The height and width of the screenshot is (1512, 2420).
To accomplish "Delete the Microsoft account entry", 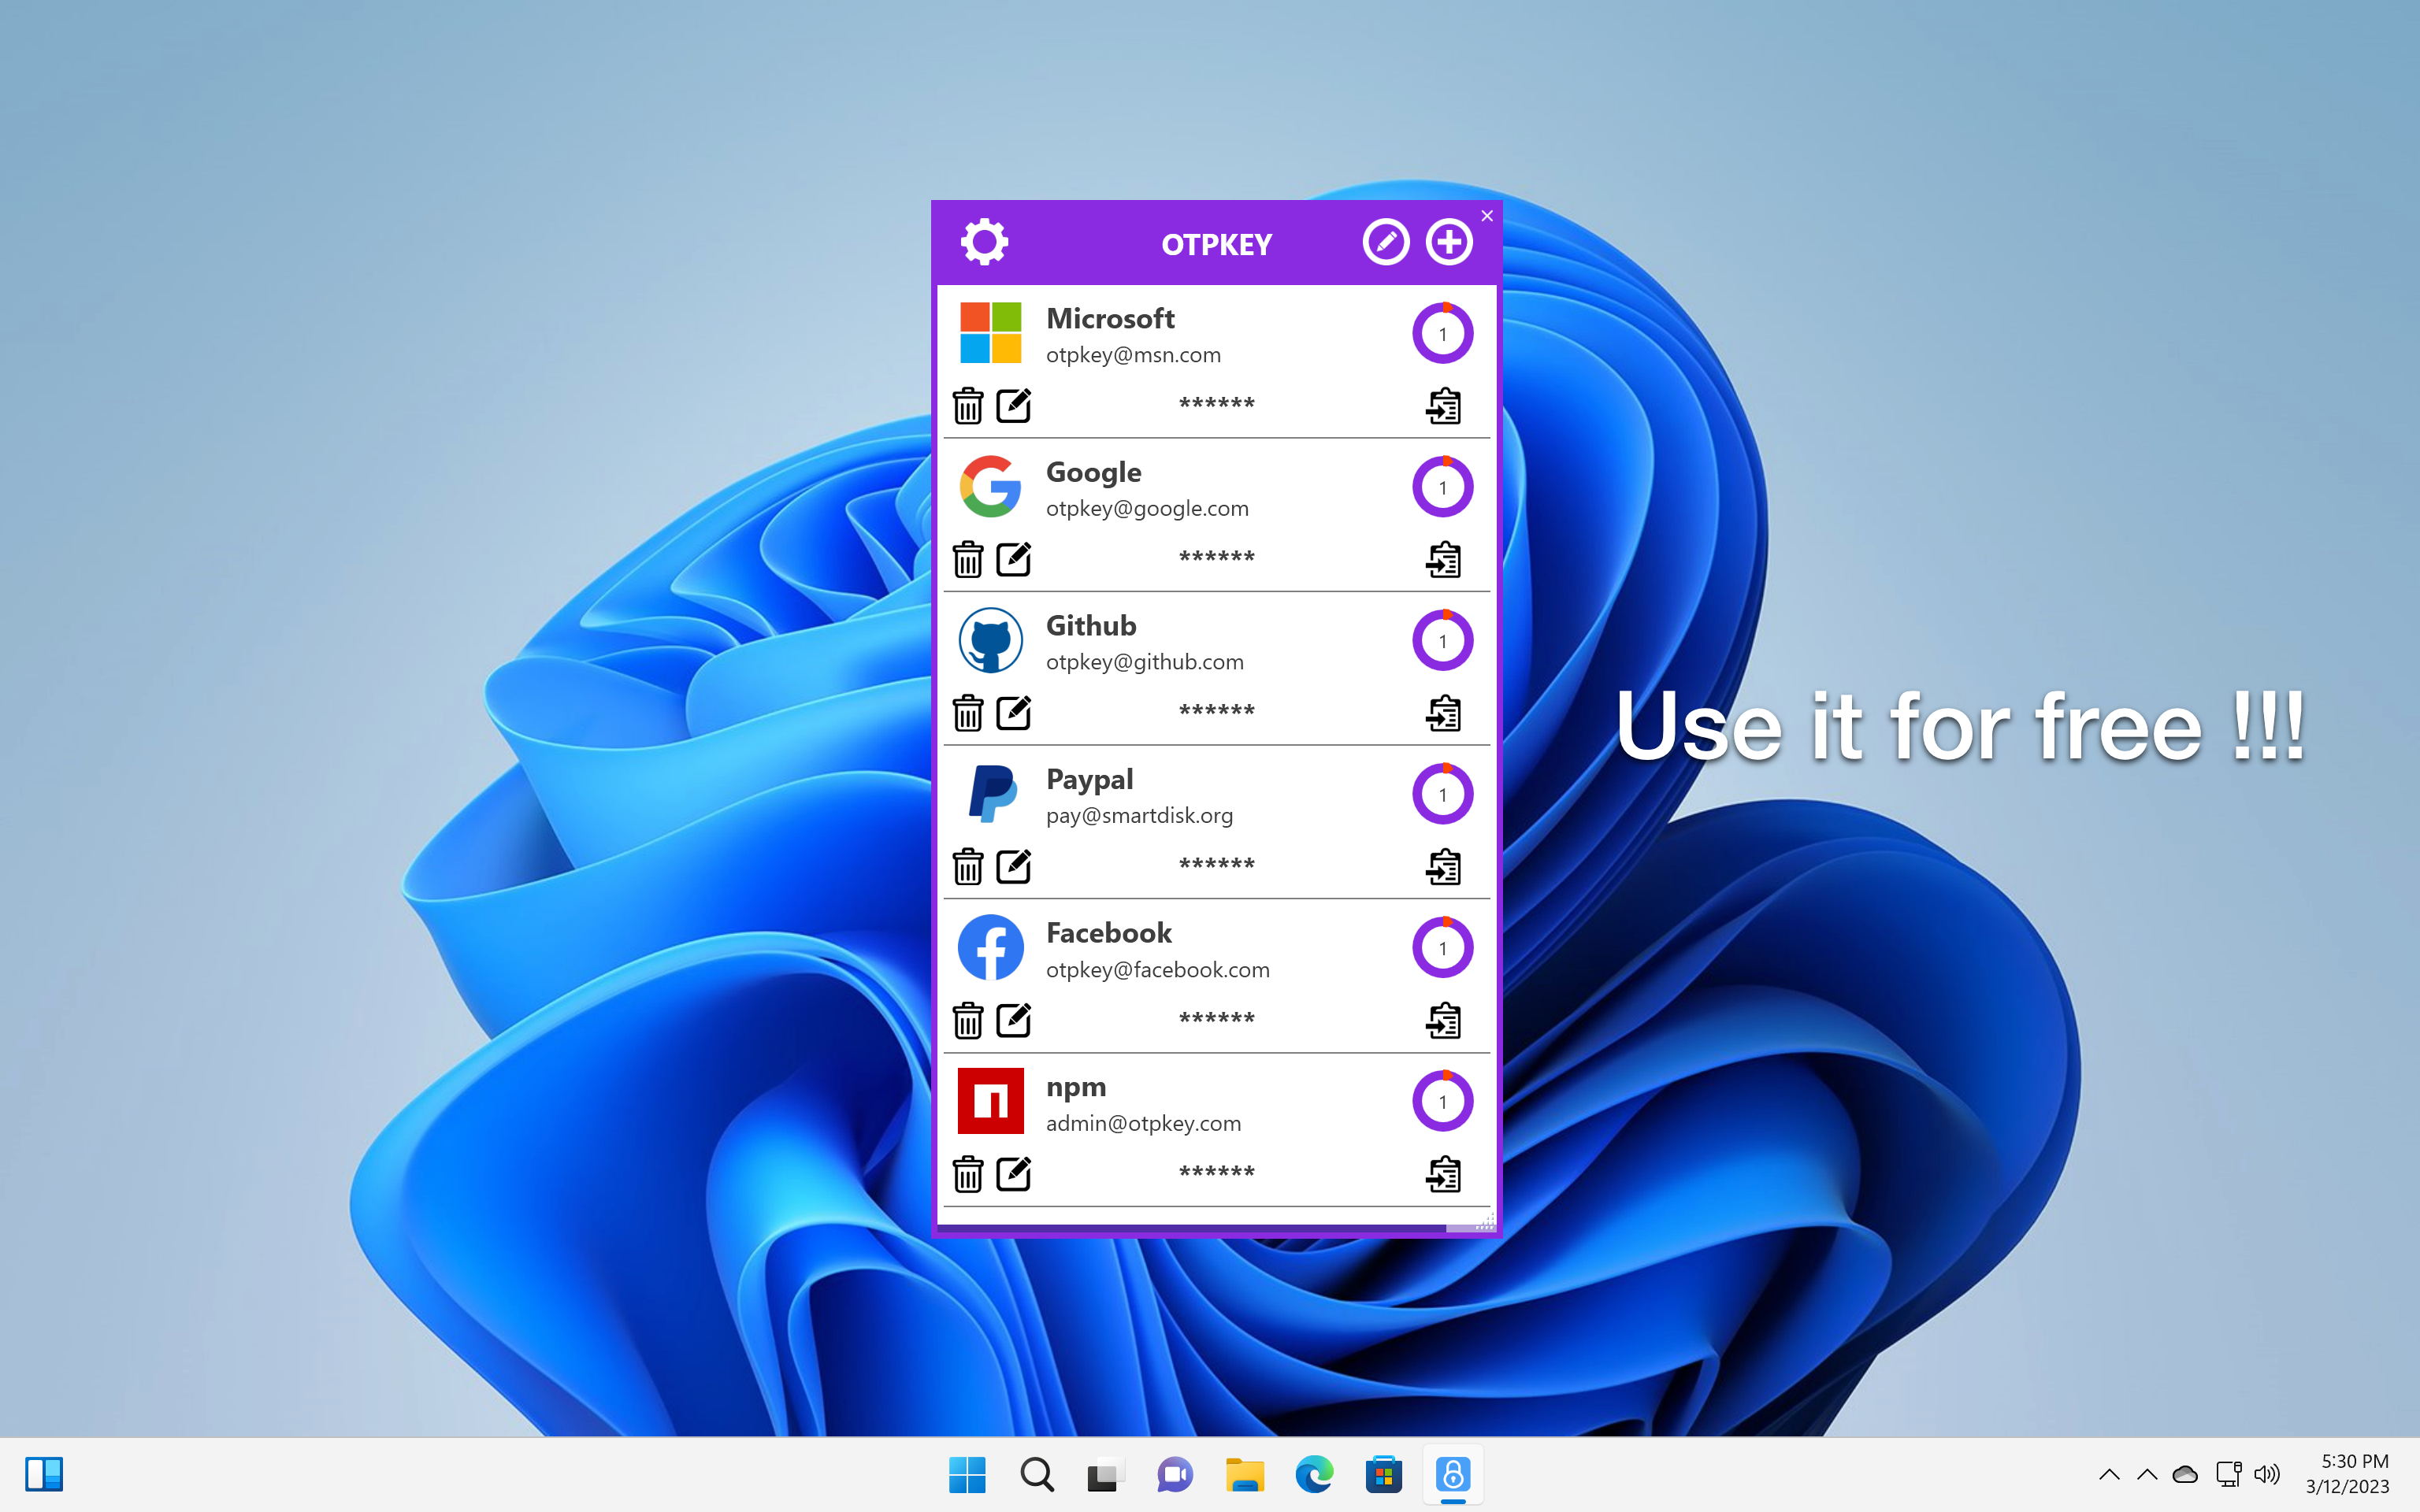I will (967, 405).
